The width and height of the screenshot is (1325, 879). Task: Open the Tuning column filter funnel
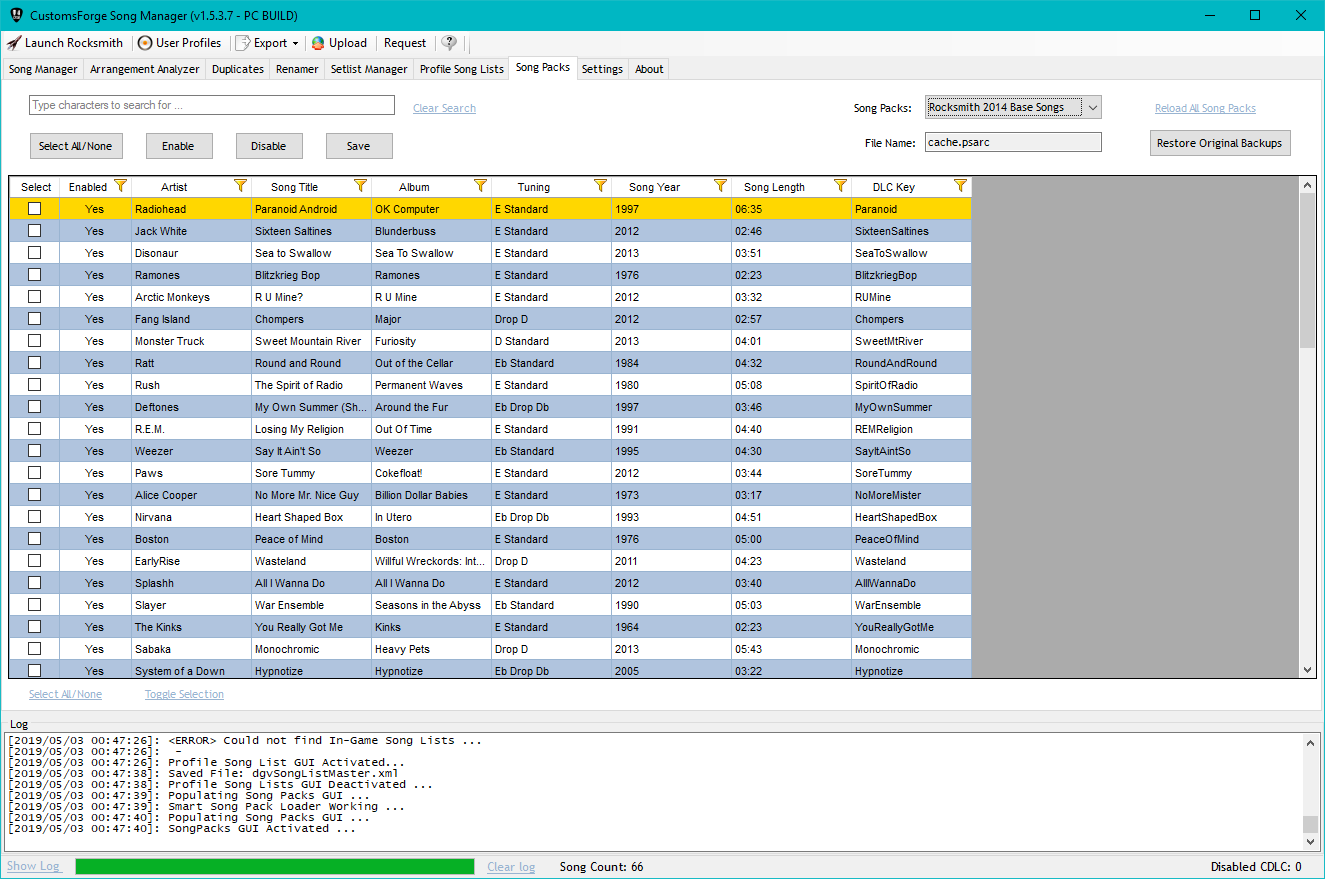(600, 186)
